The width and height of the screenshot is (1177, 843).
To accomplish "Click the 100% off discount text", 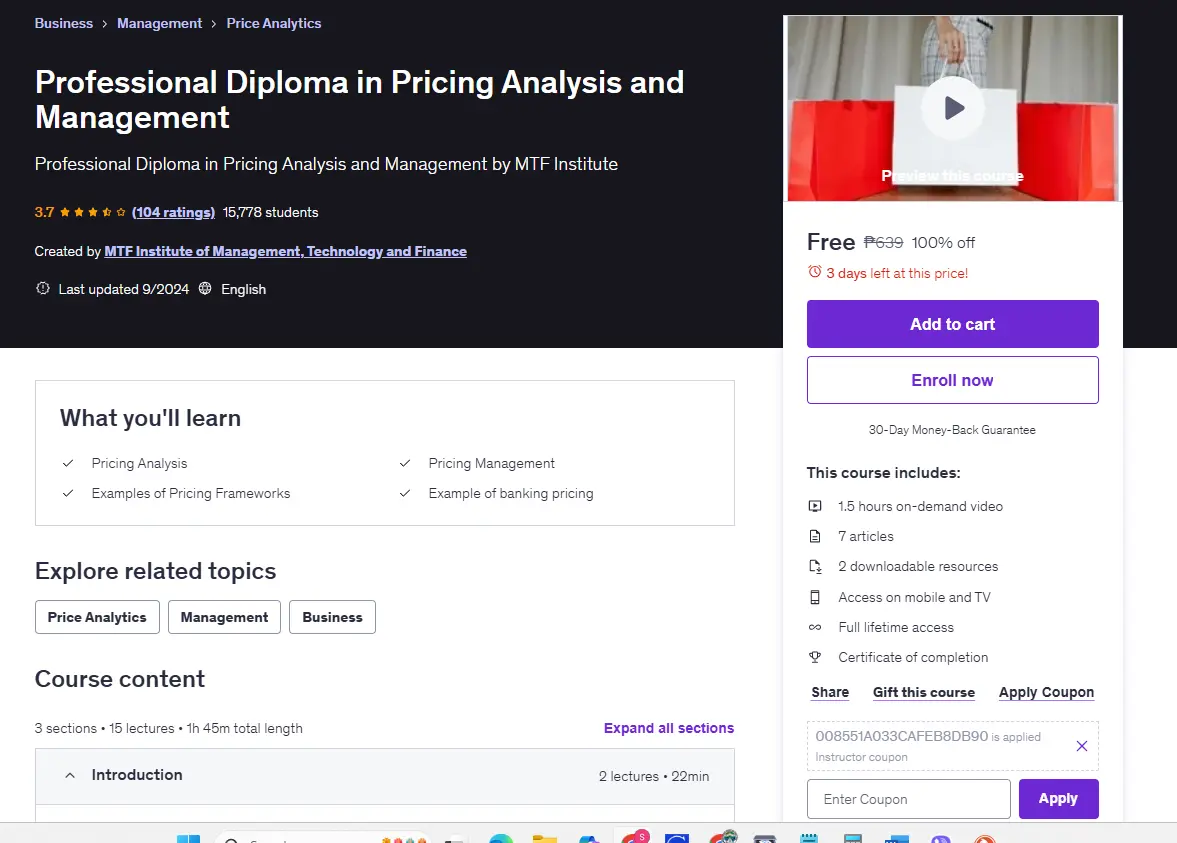I will (x=943, y=242).
